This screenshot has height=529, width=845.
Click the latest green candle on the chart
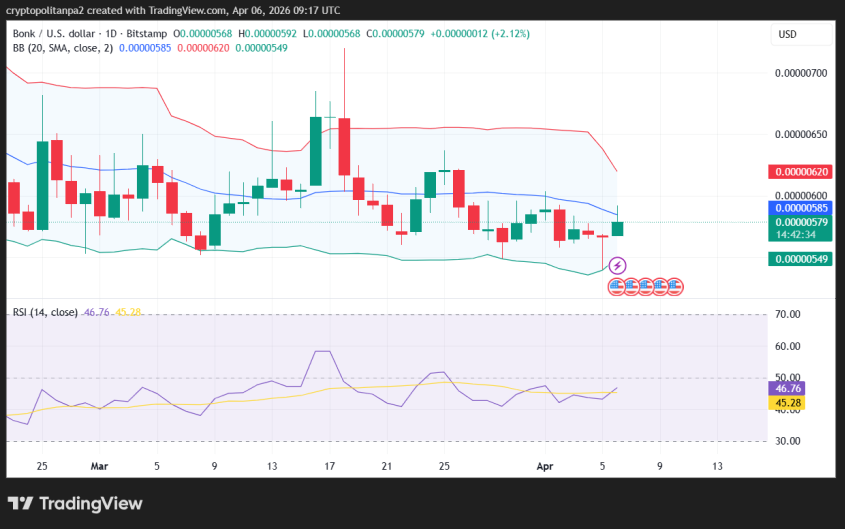coord(617,228)
